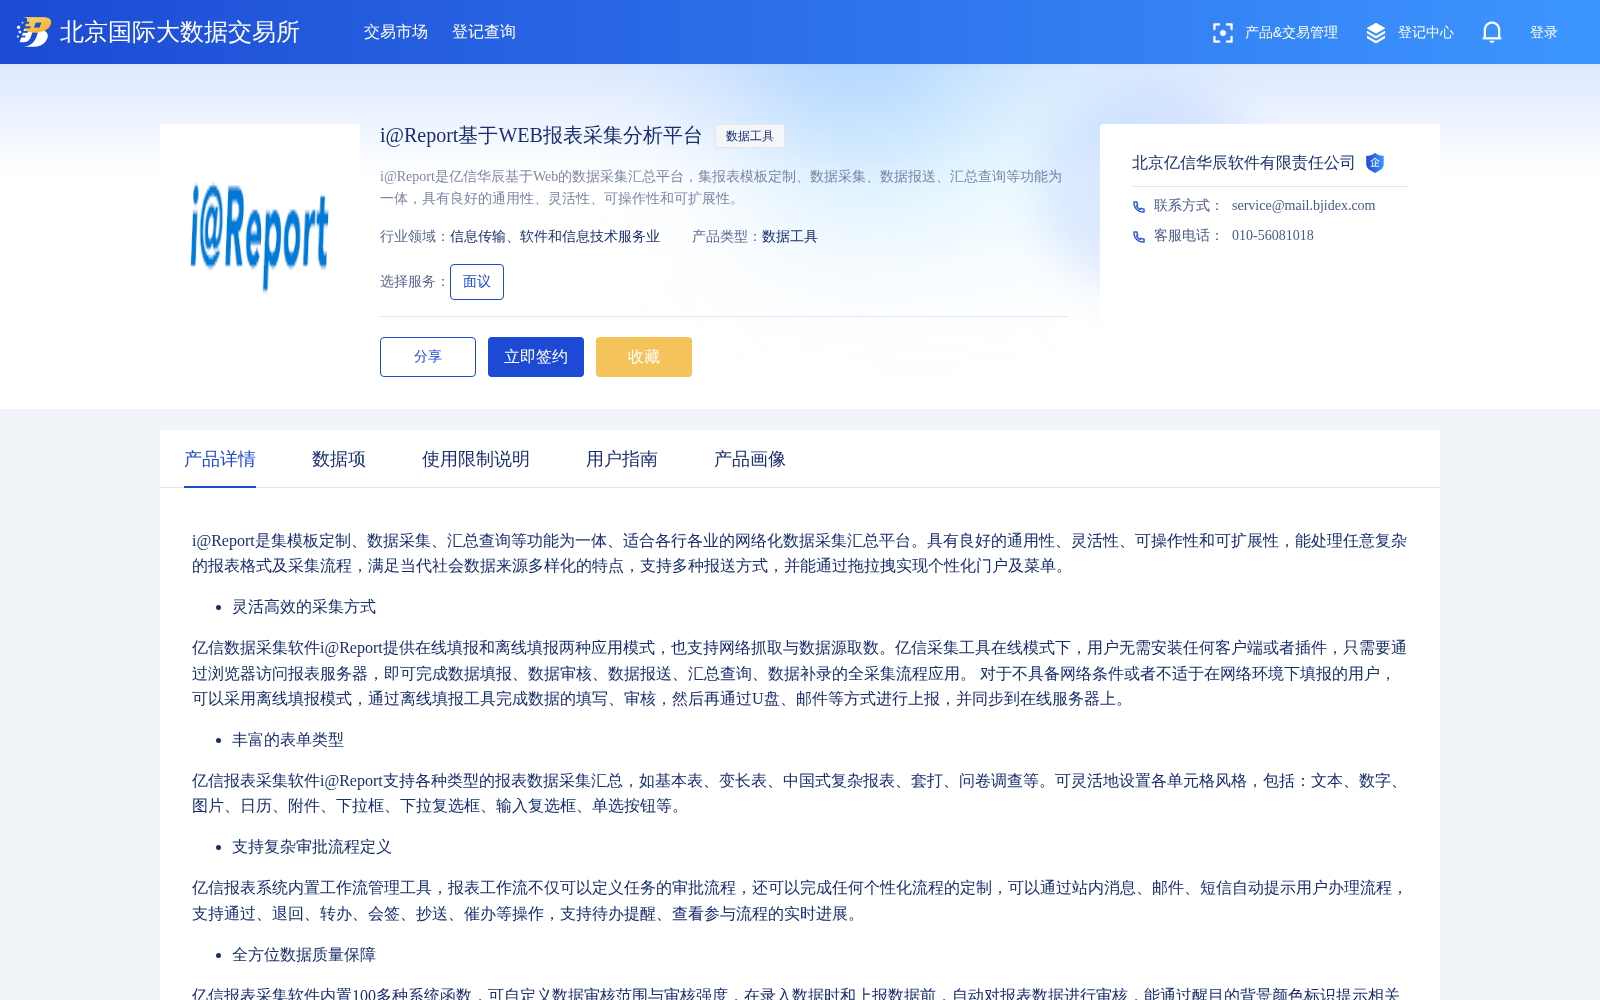The image size is (1600, 1000).
Task: Click the 登记中心 layers icon
Action: (1376, 33)
